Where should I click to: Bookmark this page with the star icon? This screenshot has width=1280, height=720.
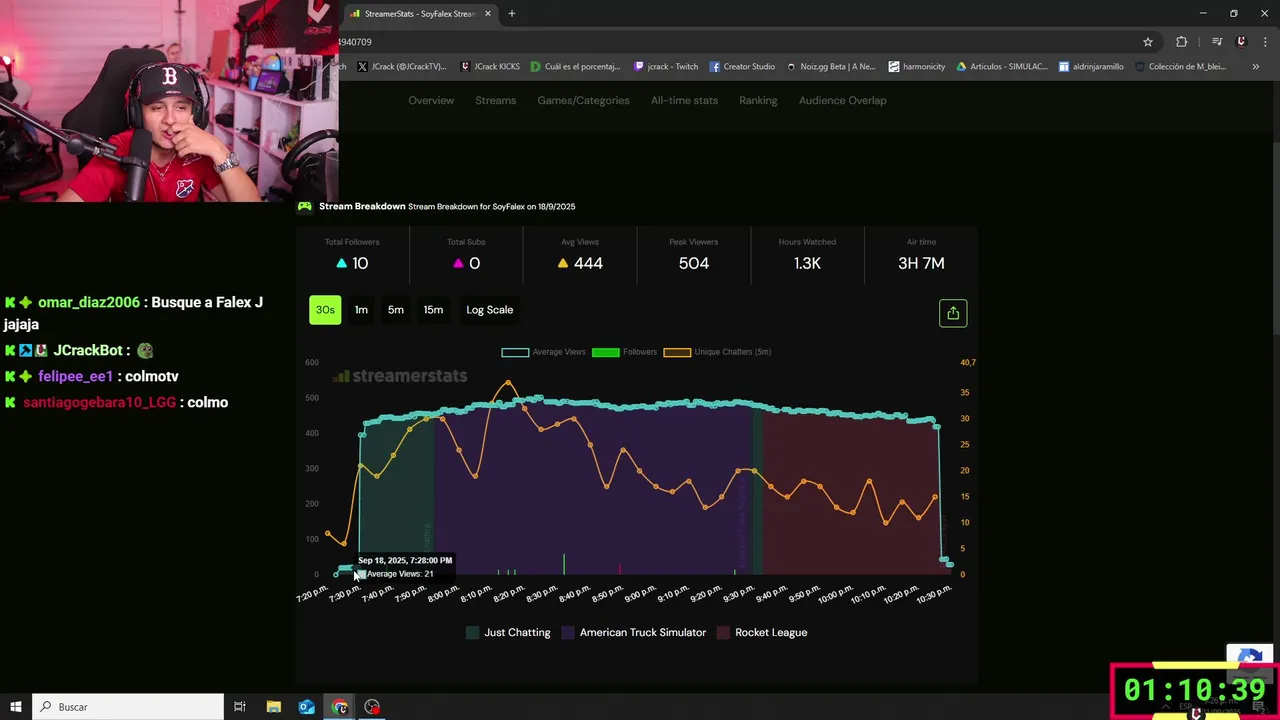1148,42
